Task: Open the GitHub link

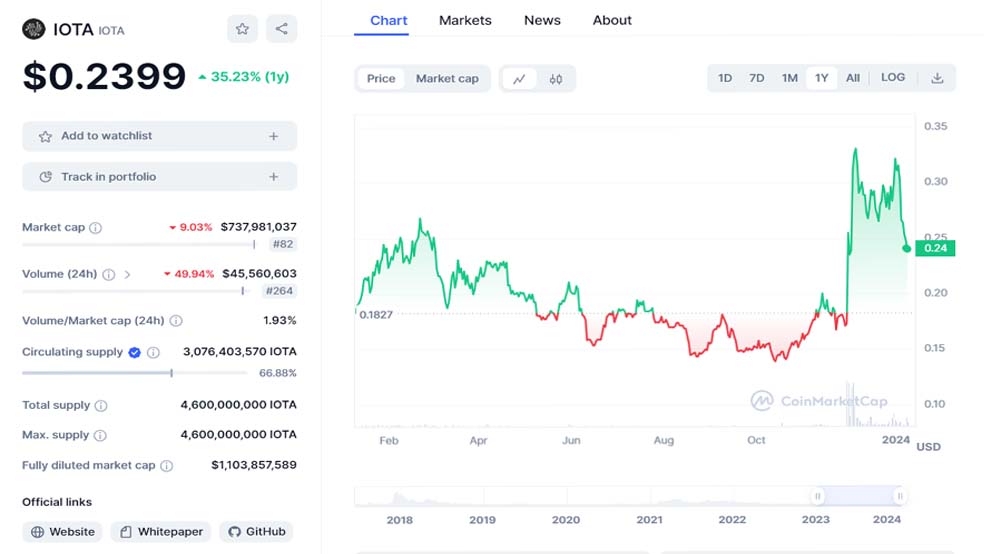Action: click(x=257, y=532)
